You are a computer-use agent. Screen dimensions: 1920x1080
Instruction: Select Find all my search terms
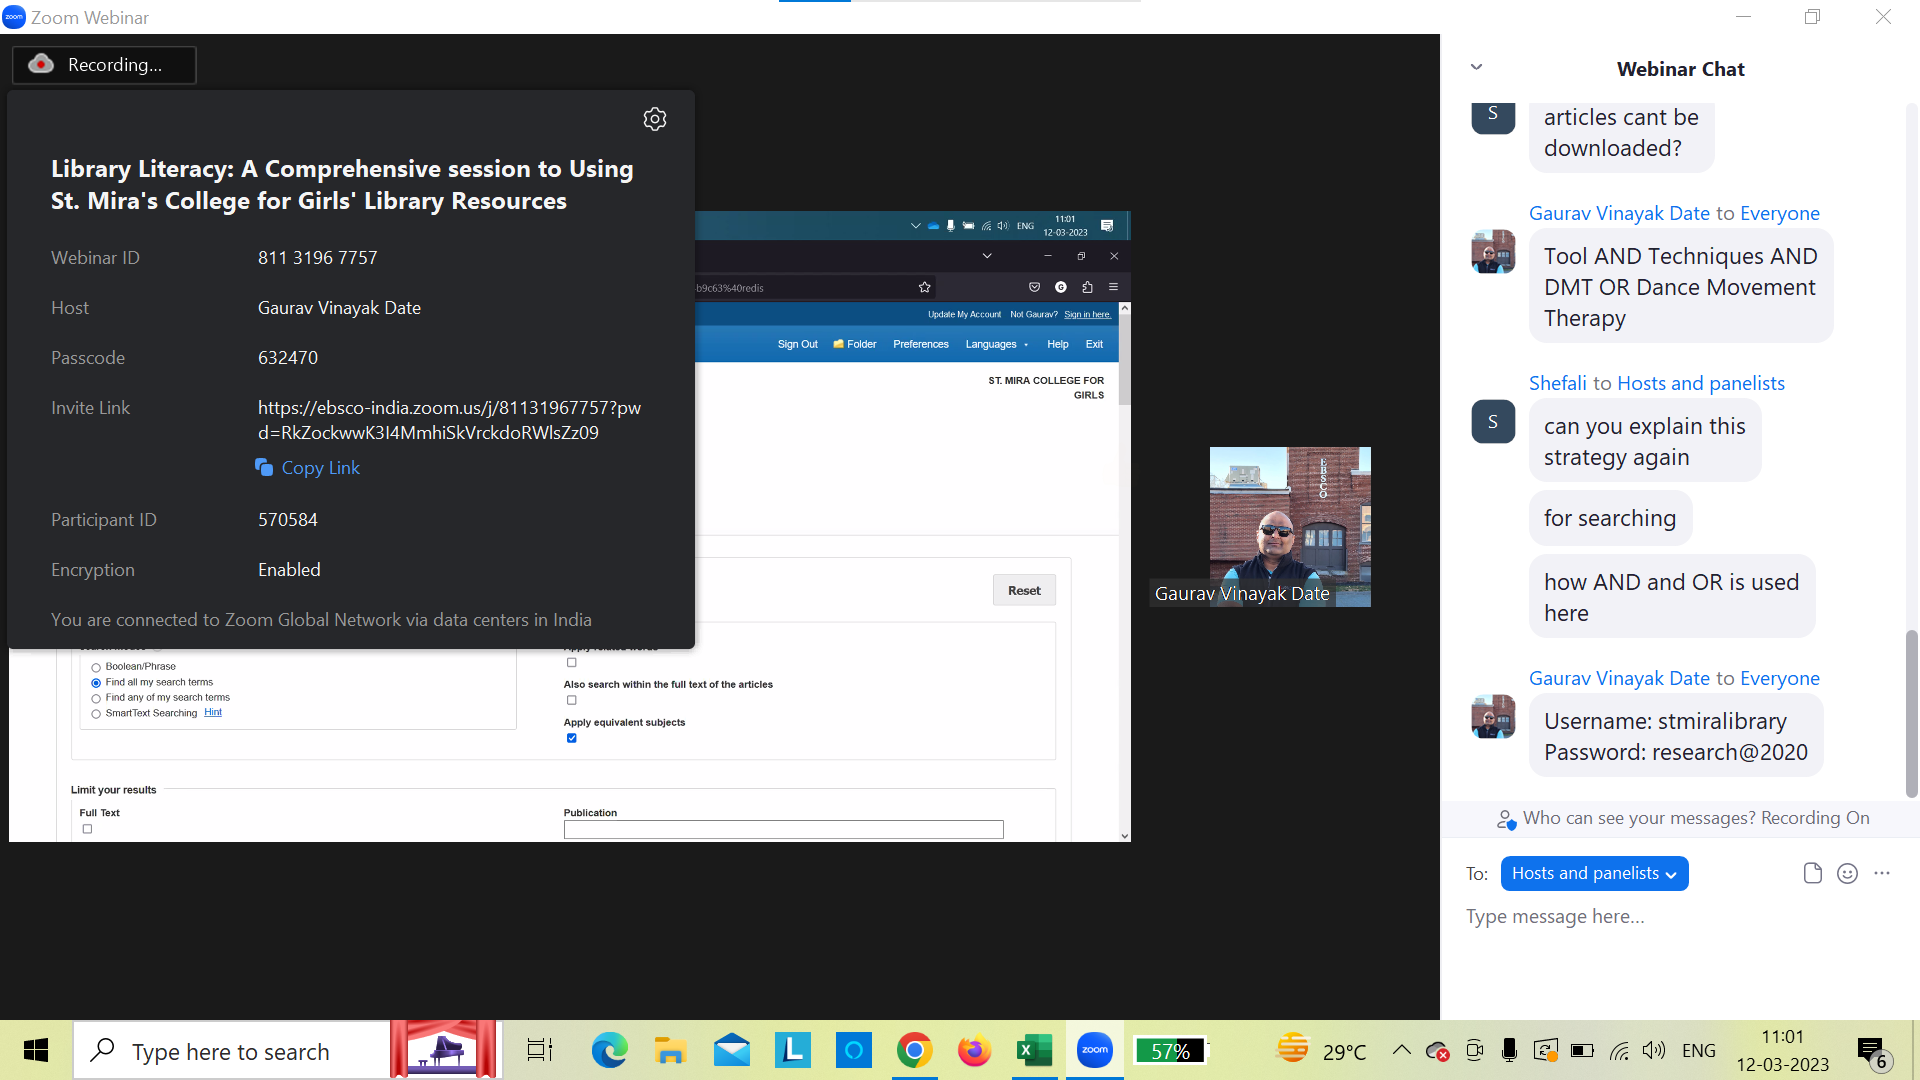pos(96,683)
